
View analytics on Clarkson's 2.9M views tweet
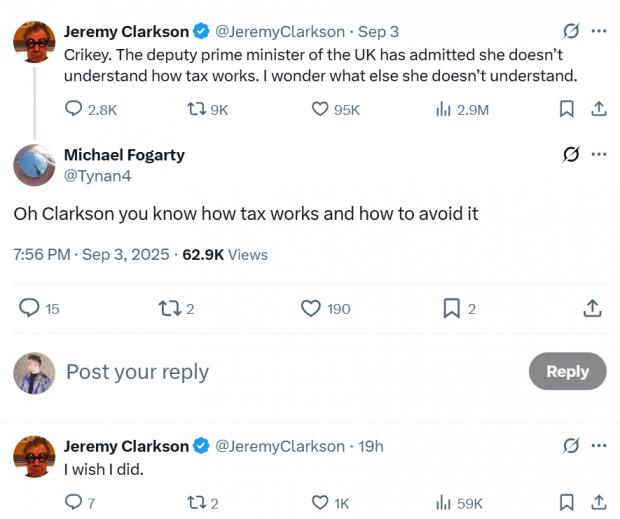point(444,109)
